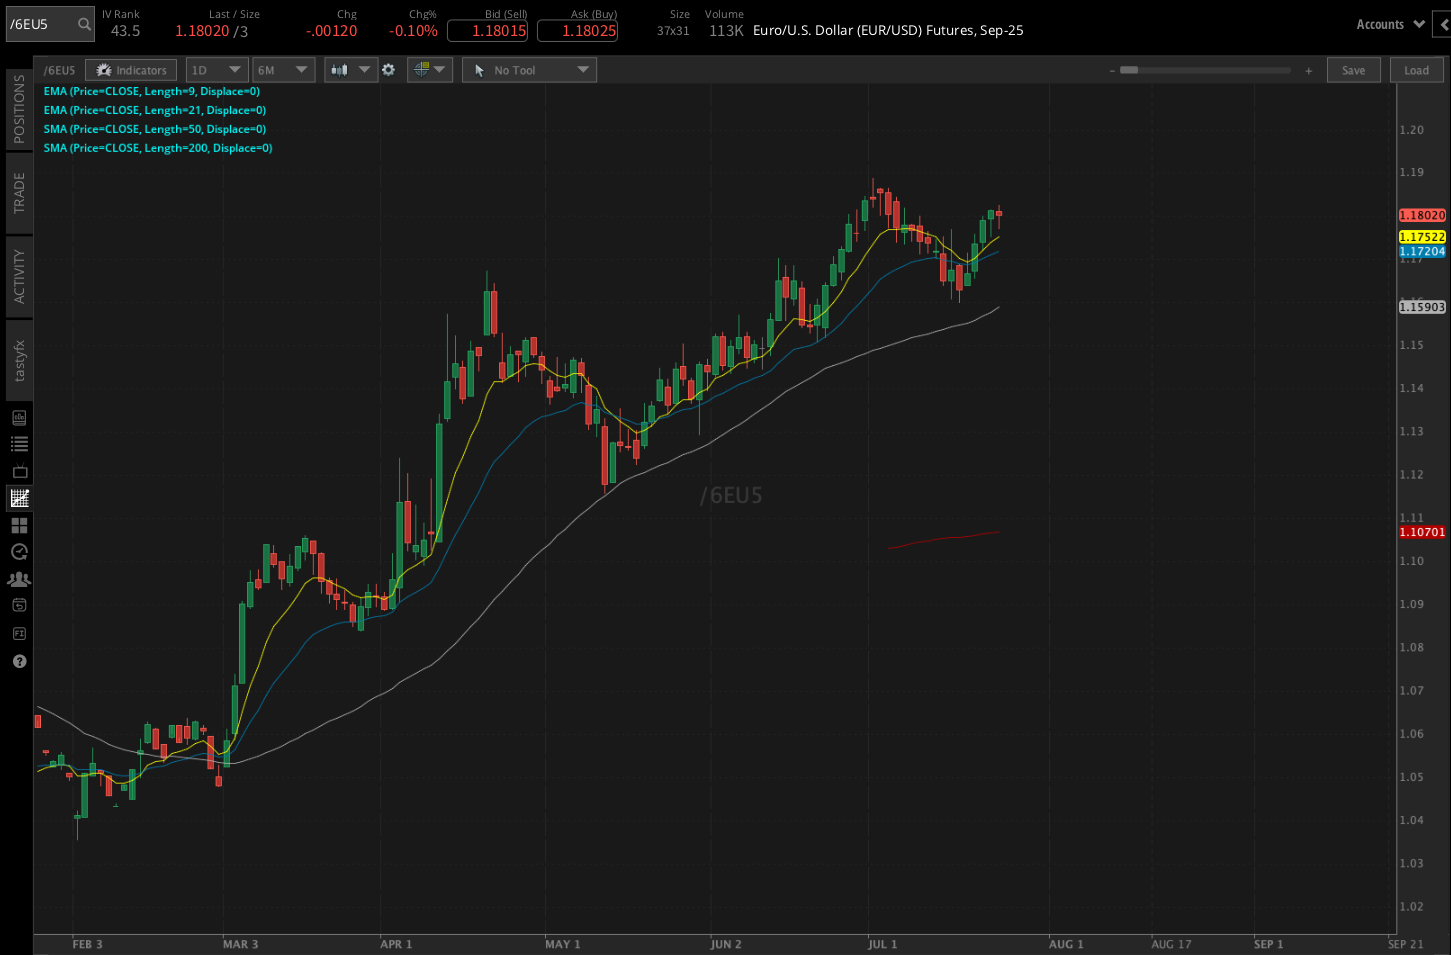Click the clock history icon in the sidebar

coord(18,551)
